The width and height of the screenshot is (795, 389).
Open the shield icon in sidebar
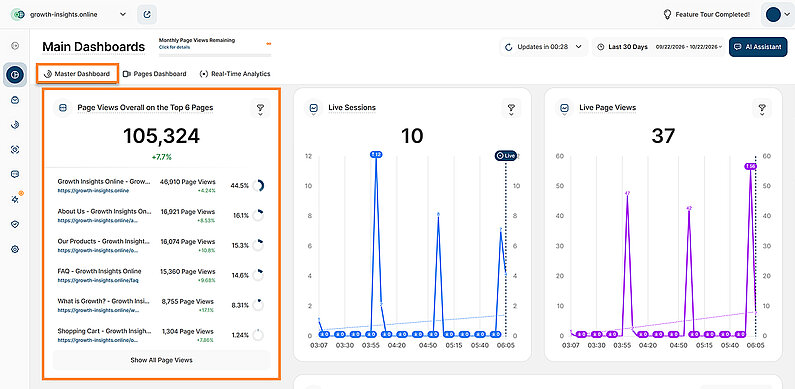tap(15, 224)
